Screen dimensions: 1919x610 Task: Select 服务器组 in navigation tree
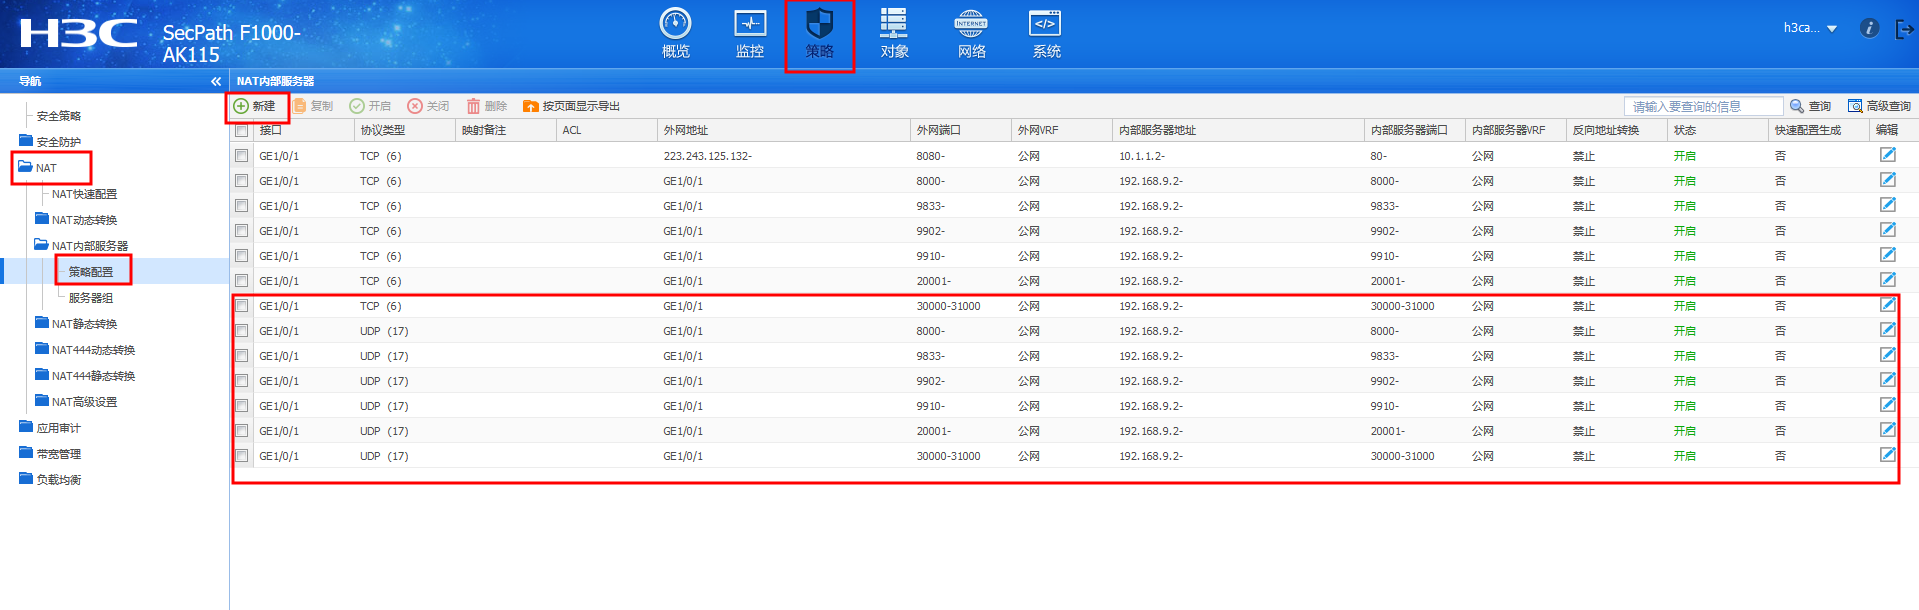tap(91, 298)
